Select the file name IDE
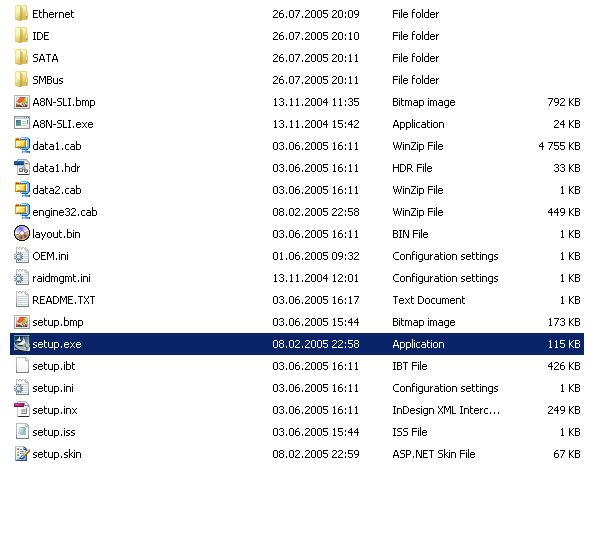This screenshot has width=607, height=541. click(x=41, y=36)
